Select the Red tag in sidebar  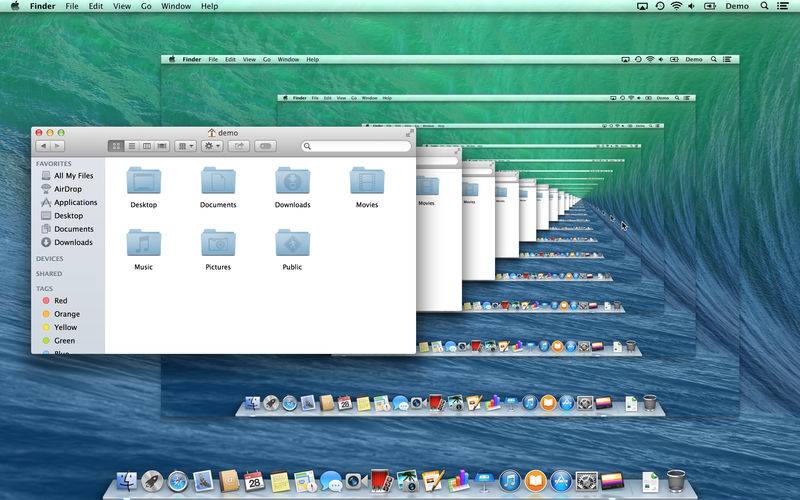pyautogui.click(x=55, y=301)
